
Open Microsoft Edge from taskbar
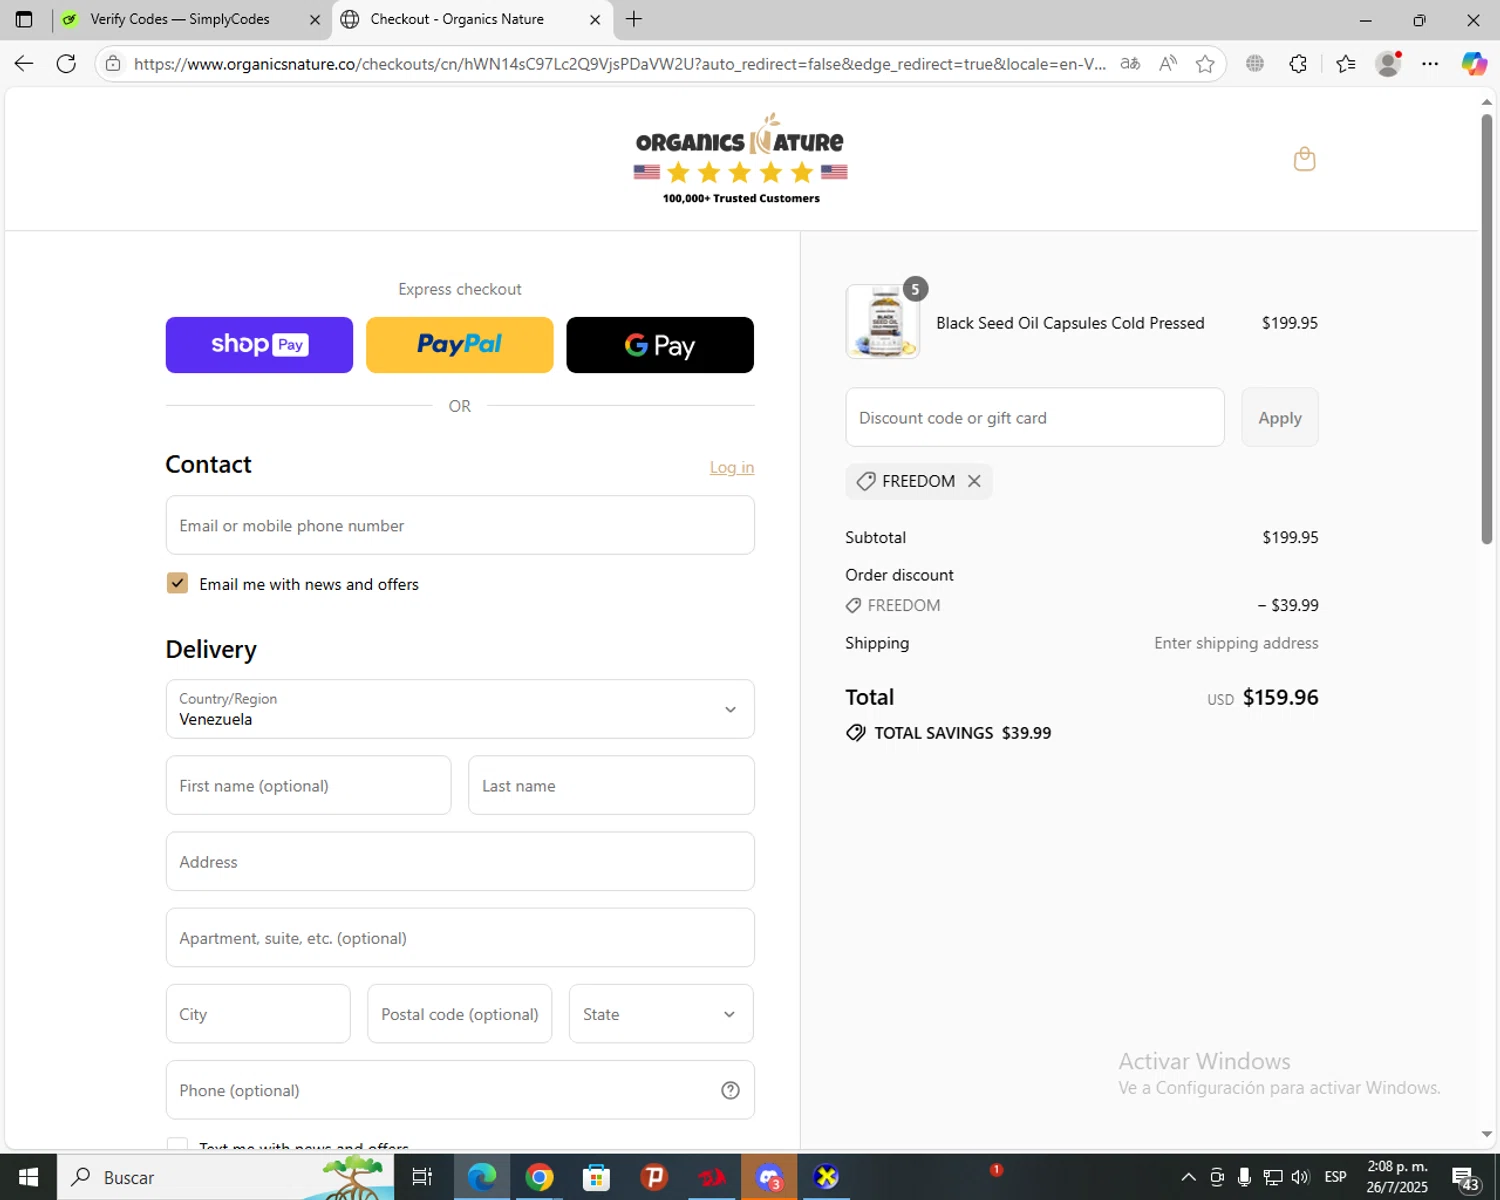(x=482, y=1177)
